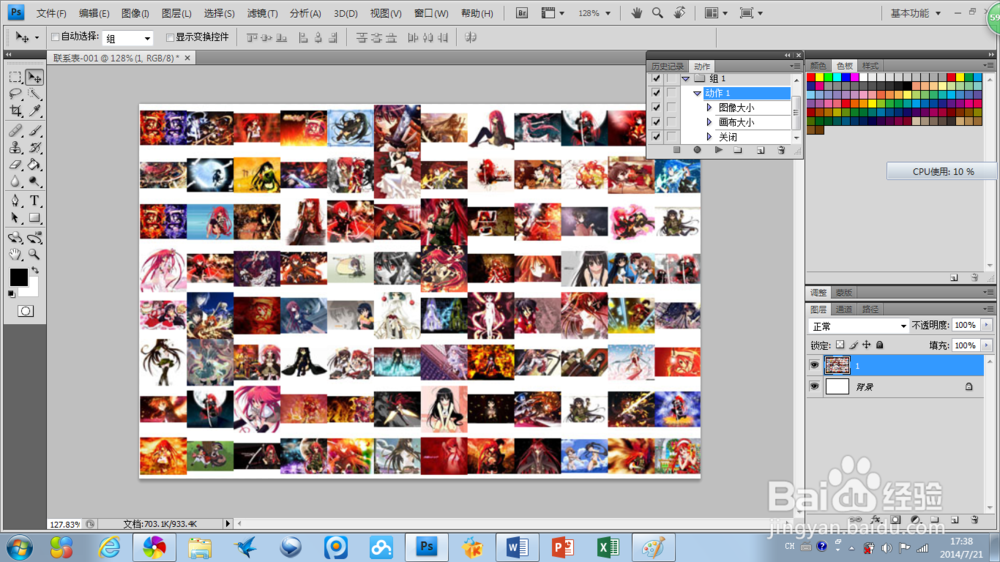Open the fill slider arrow
The width and height of the screenshot is (1000, 562).
tap(987, 345)
